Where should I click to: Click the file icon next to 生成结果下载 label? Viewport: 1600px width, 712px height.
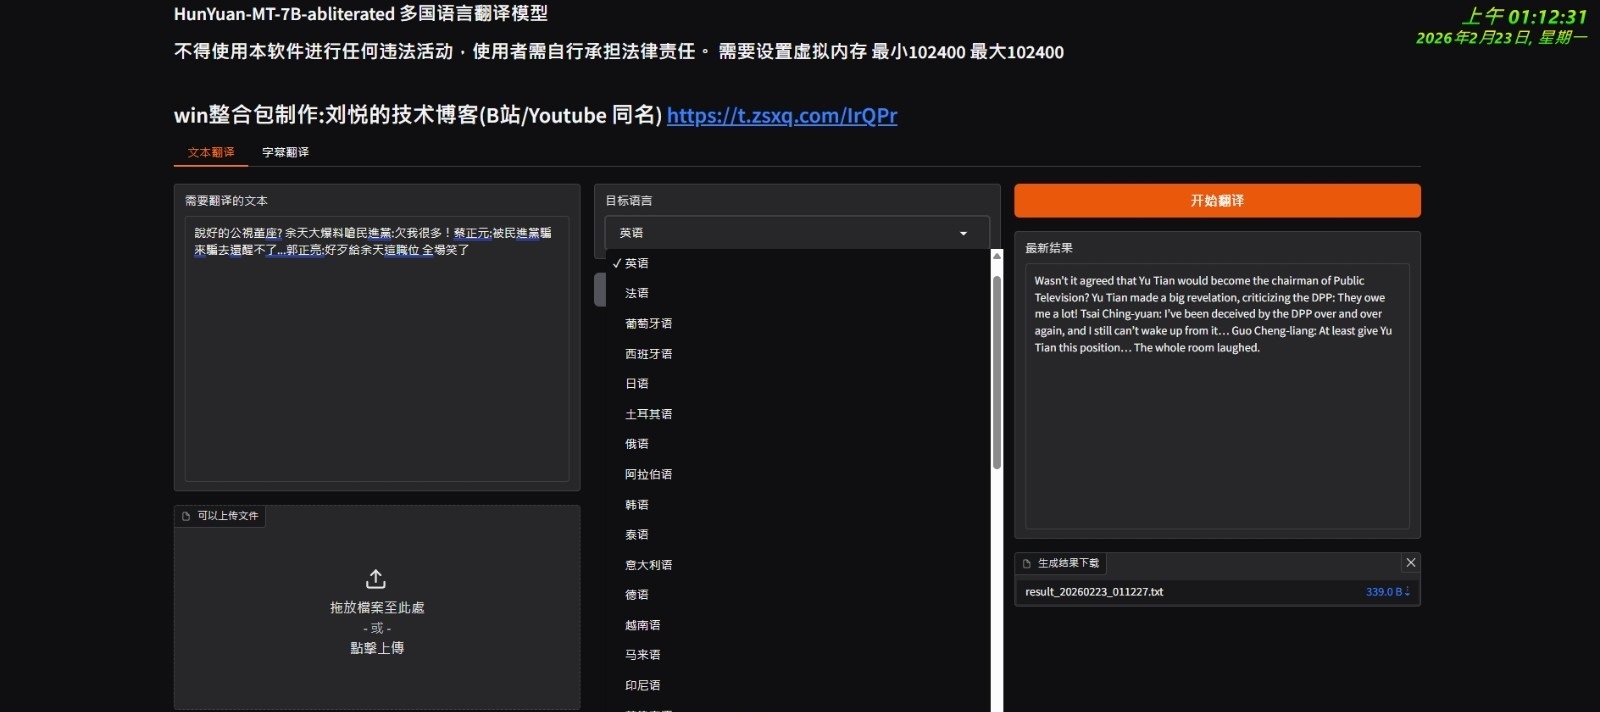tap(1027, 564)
